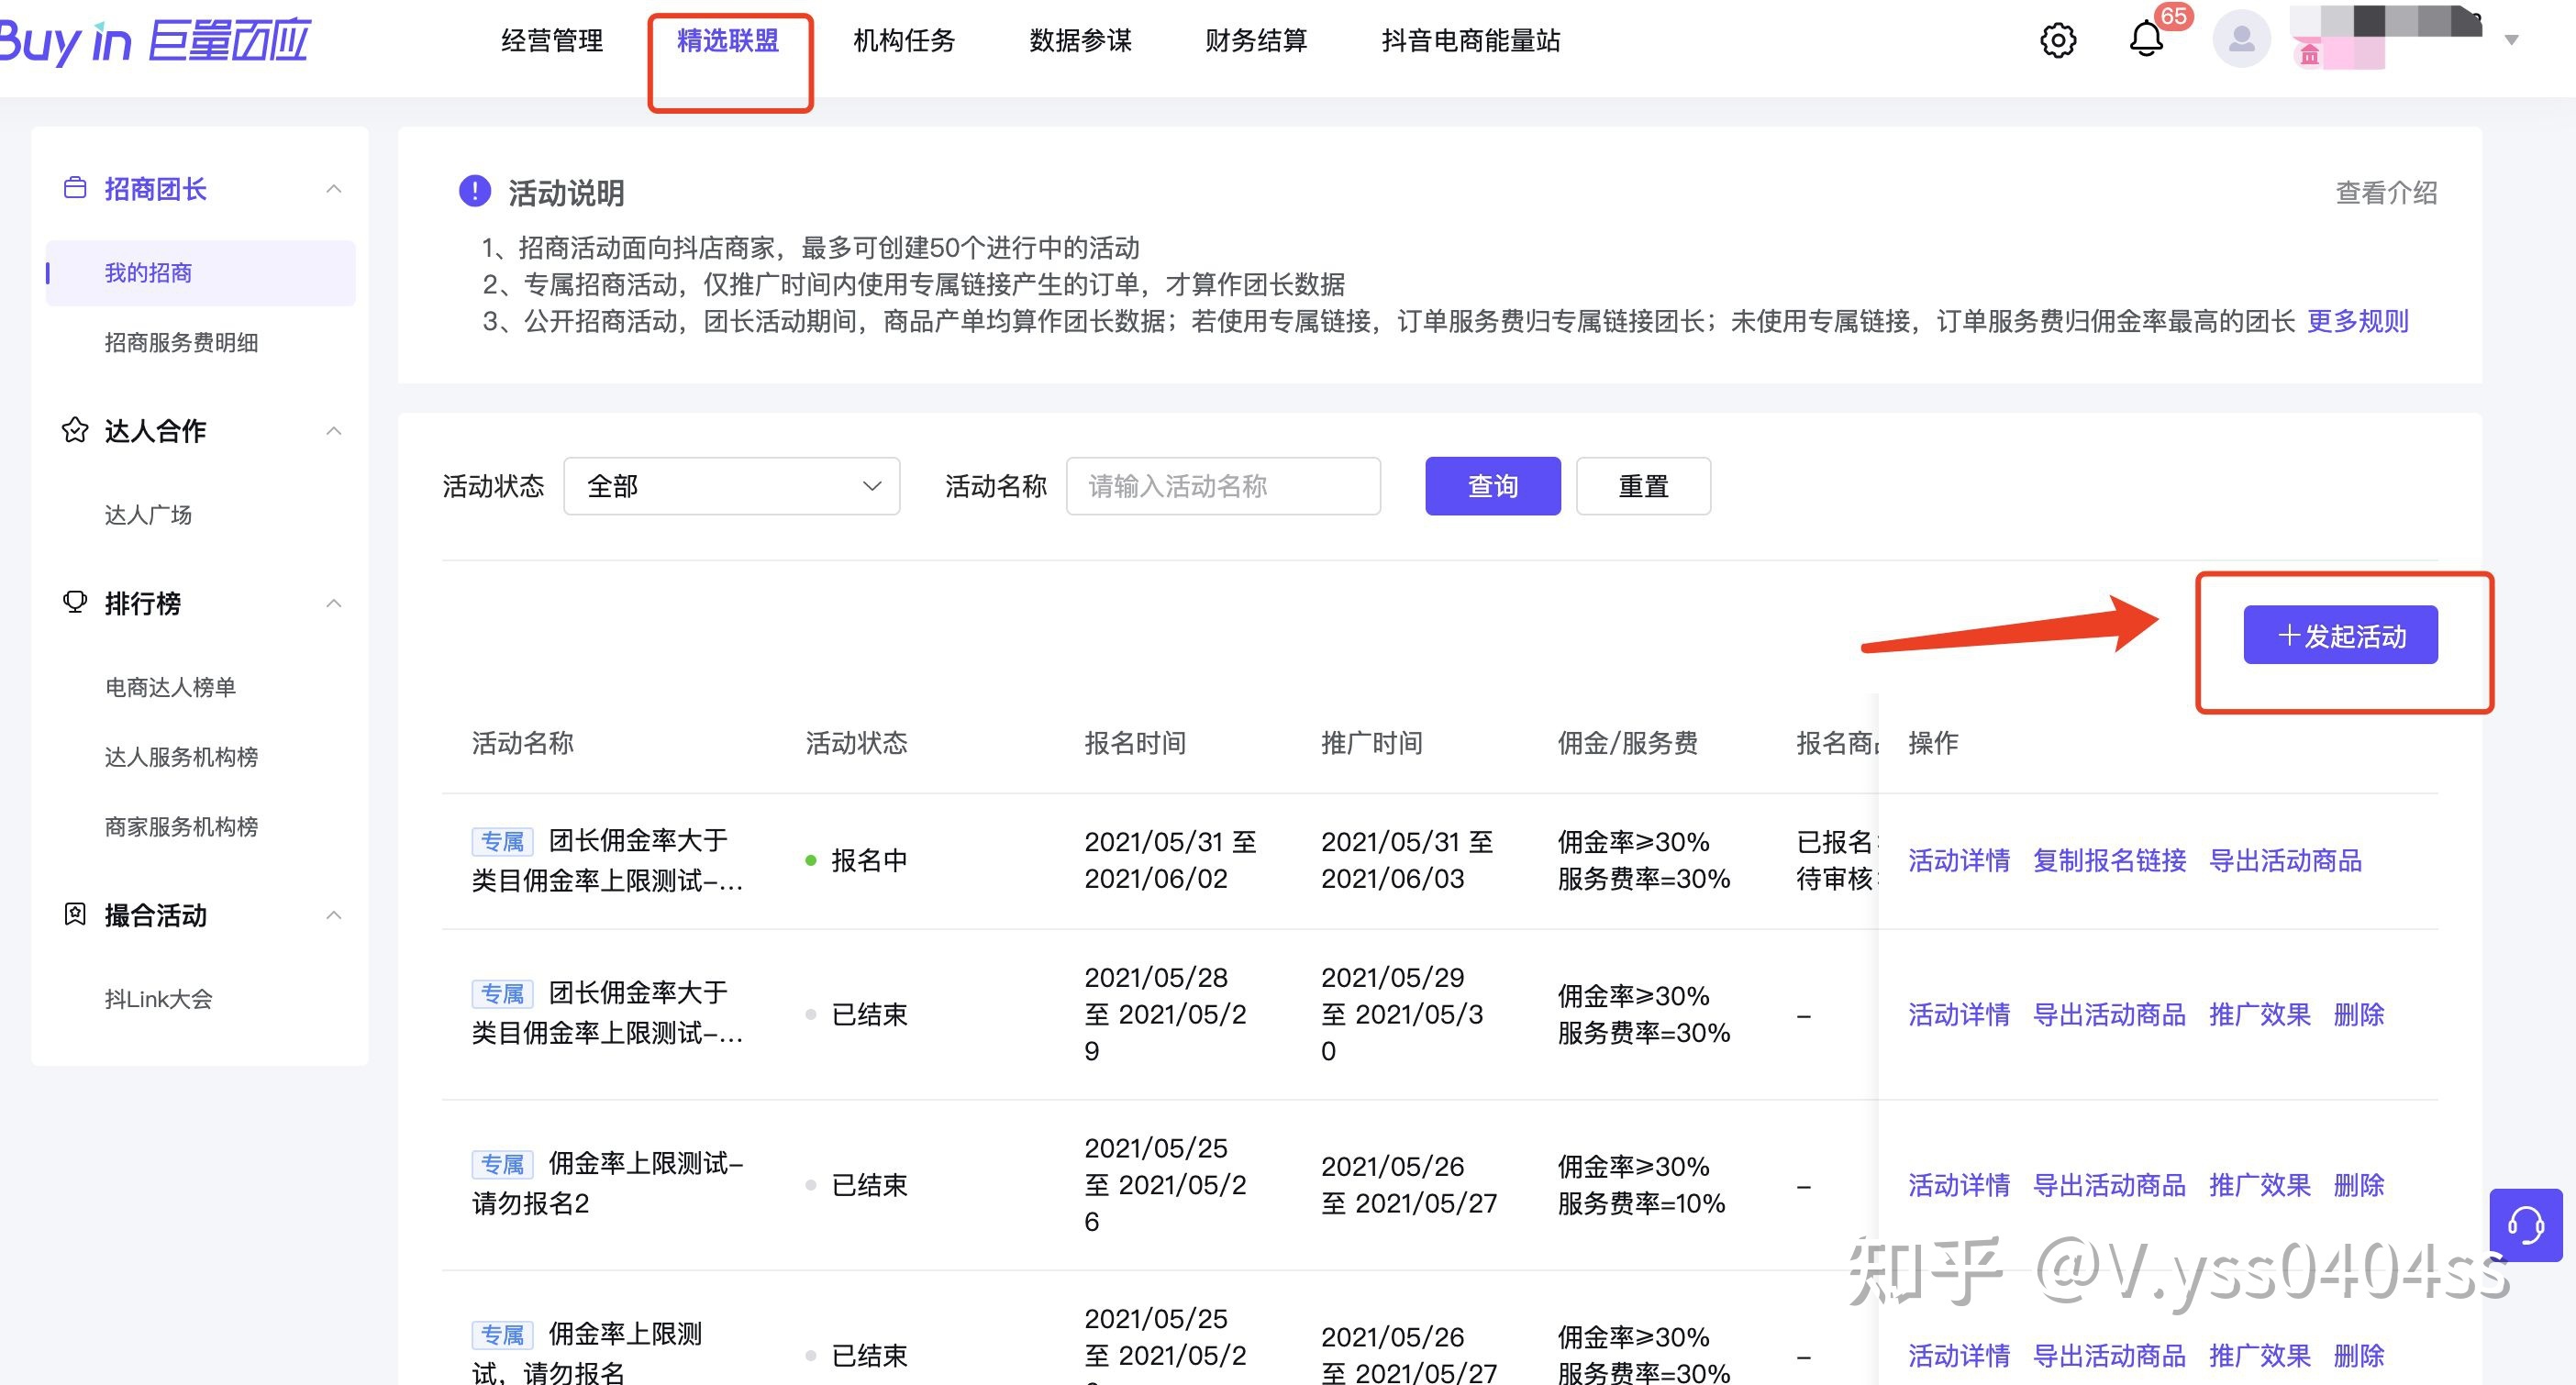This screenshot has width=2576, height=1385.
Task: Open the user avatar icon
Action: coord(2241,40)
